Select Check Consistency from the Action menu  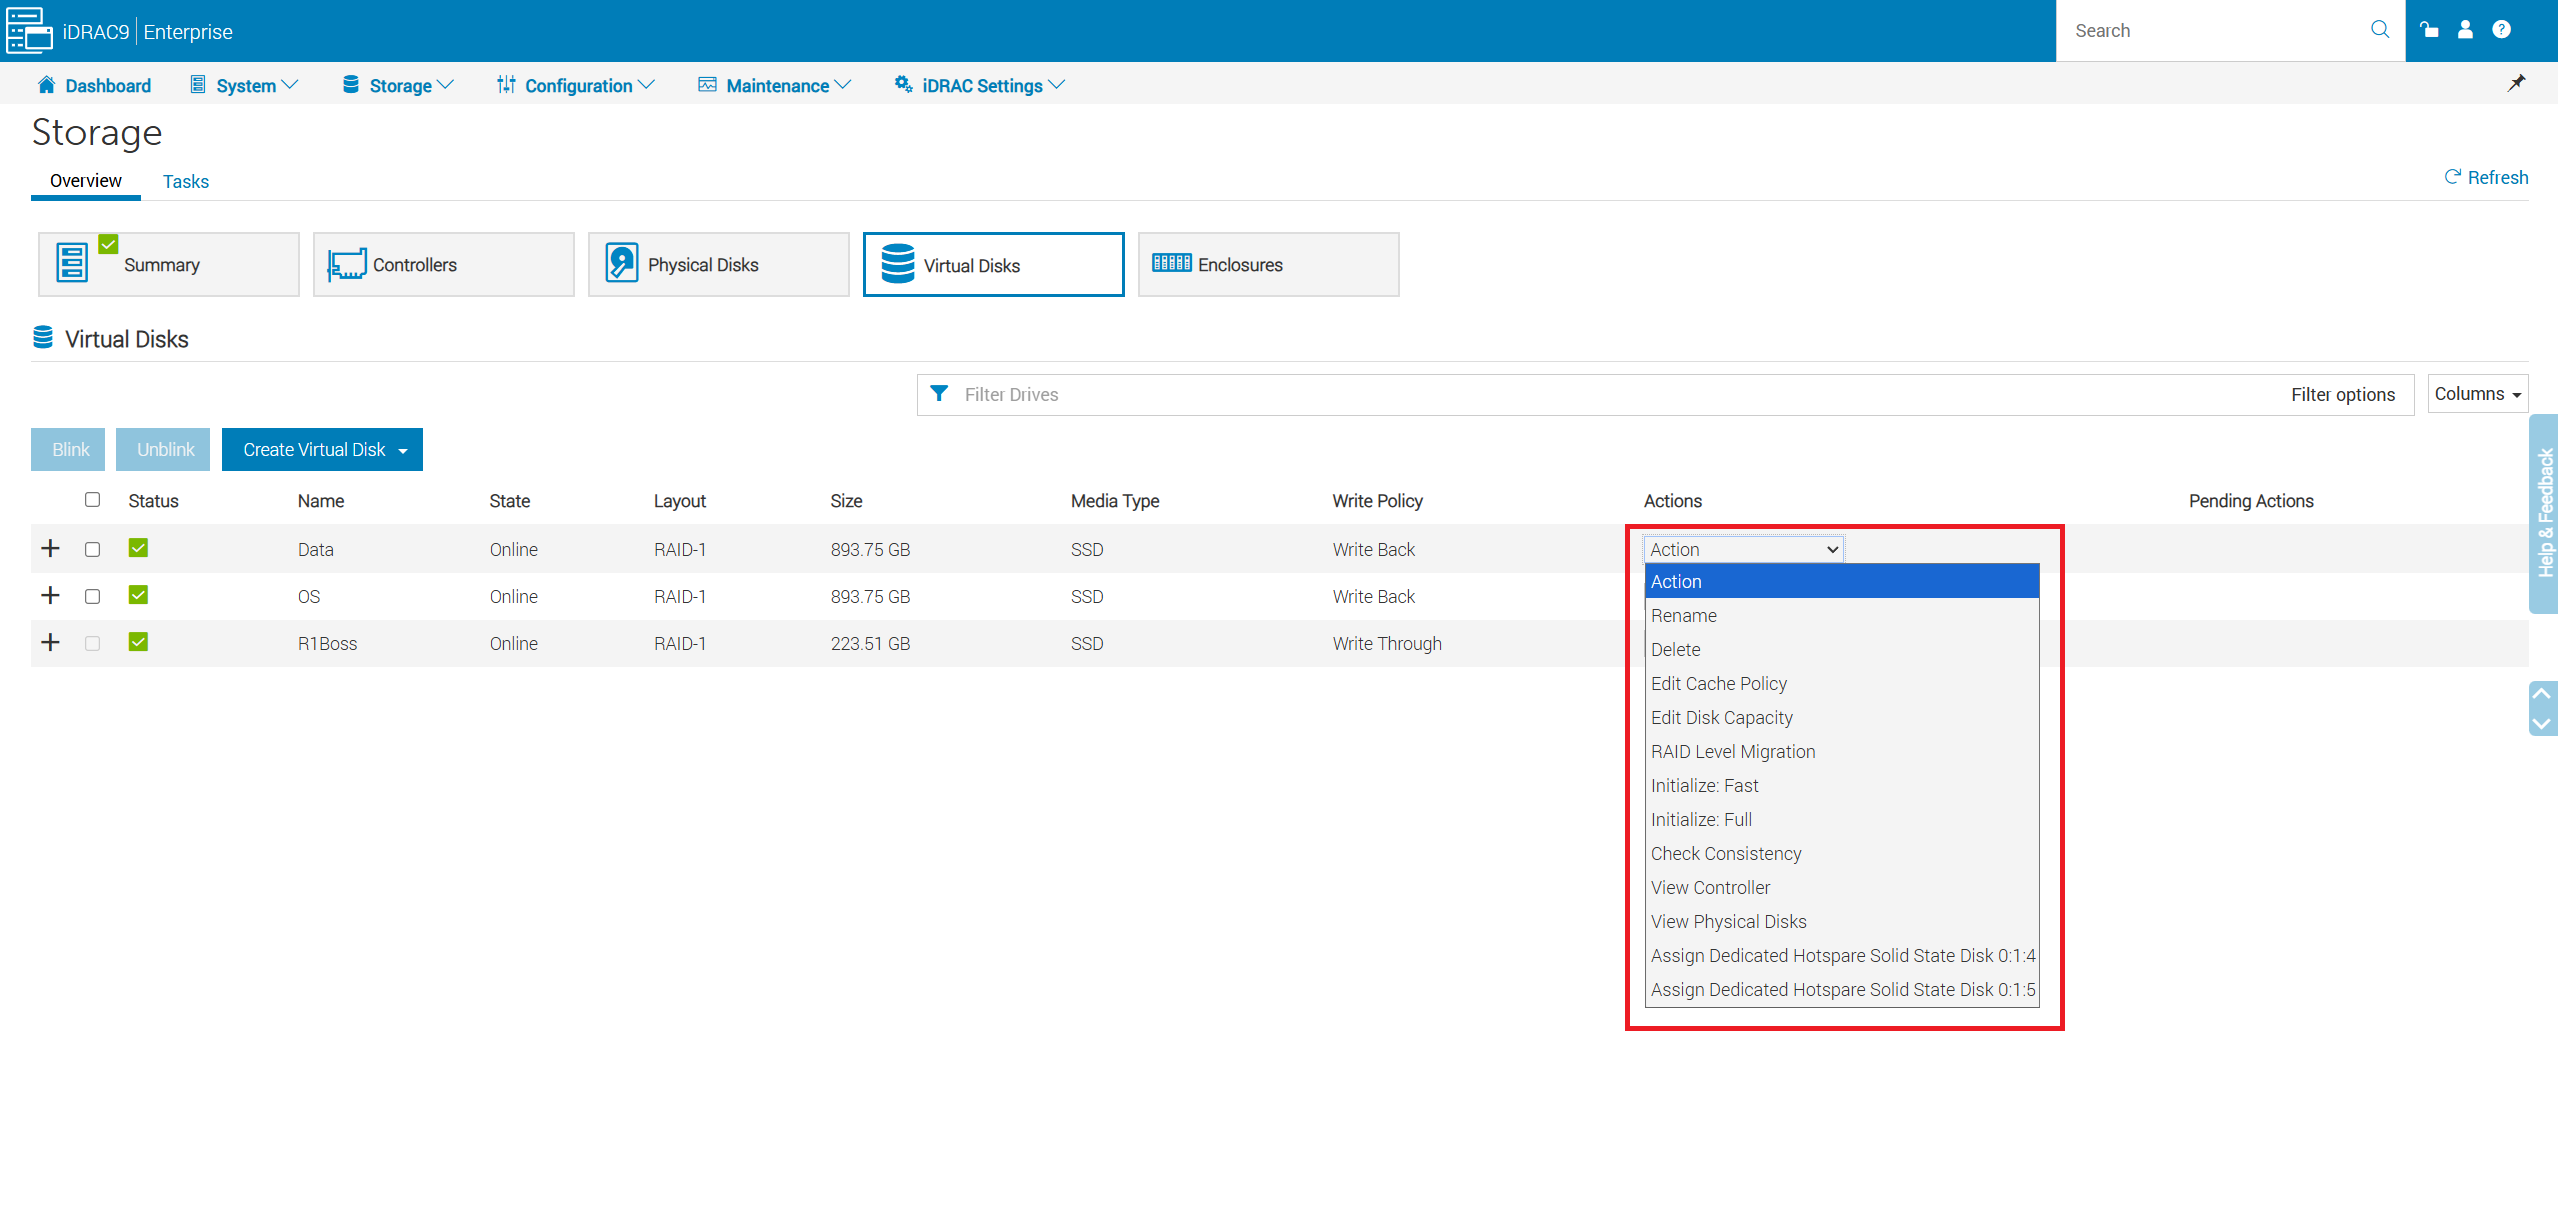1725,853
